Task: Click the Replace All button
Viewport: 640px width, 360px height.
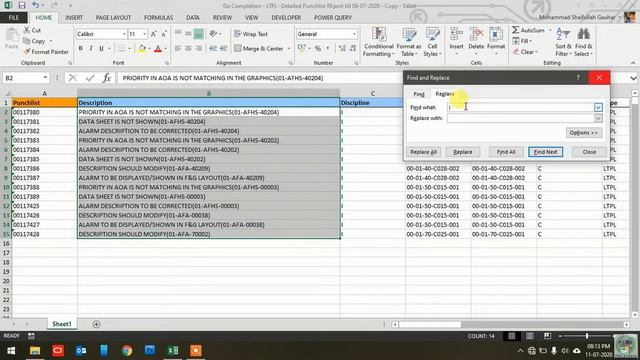Action: click(423, 152)
